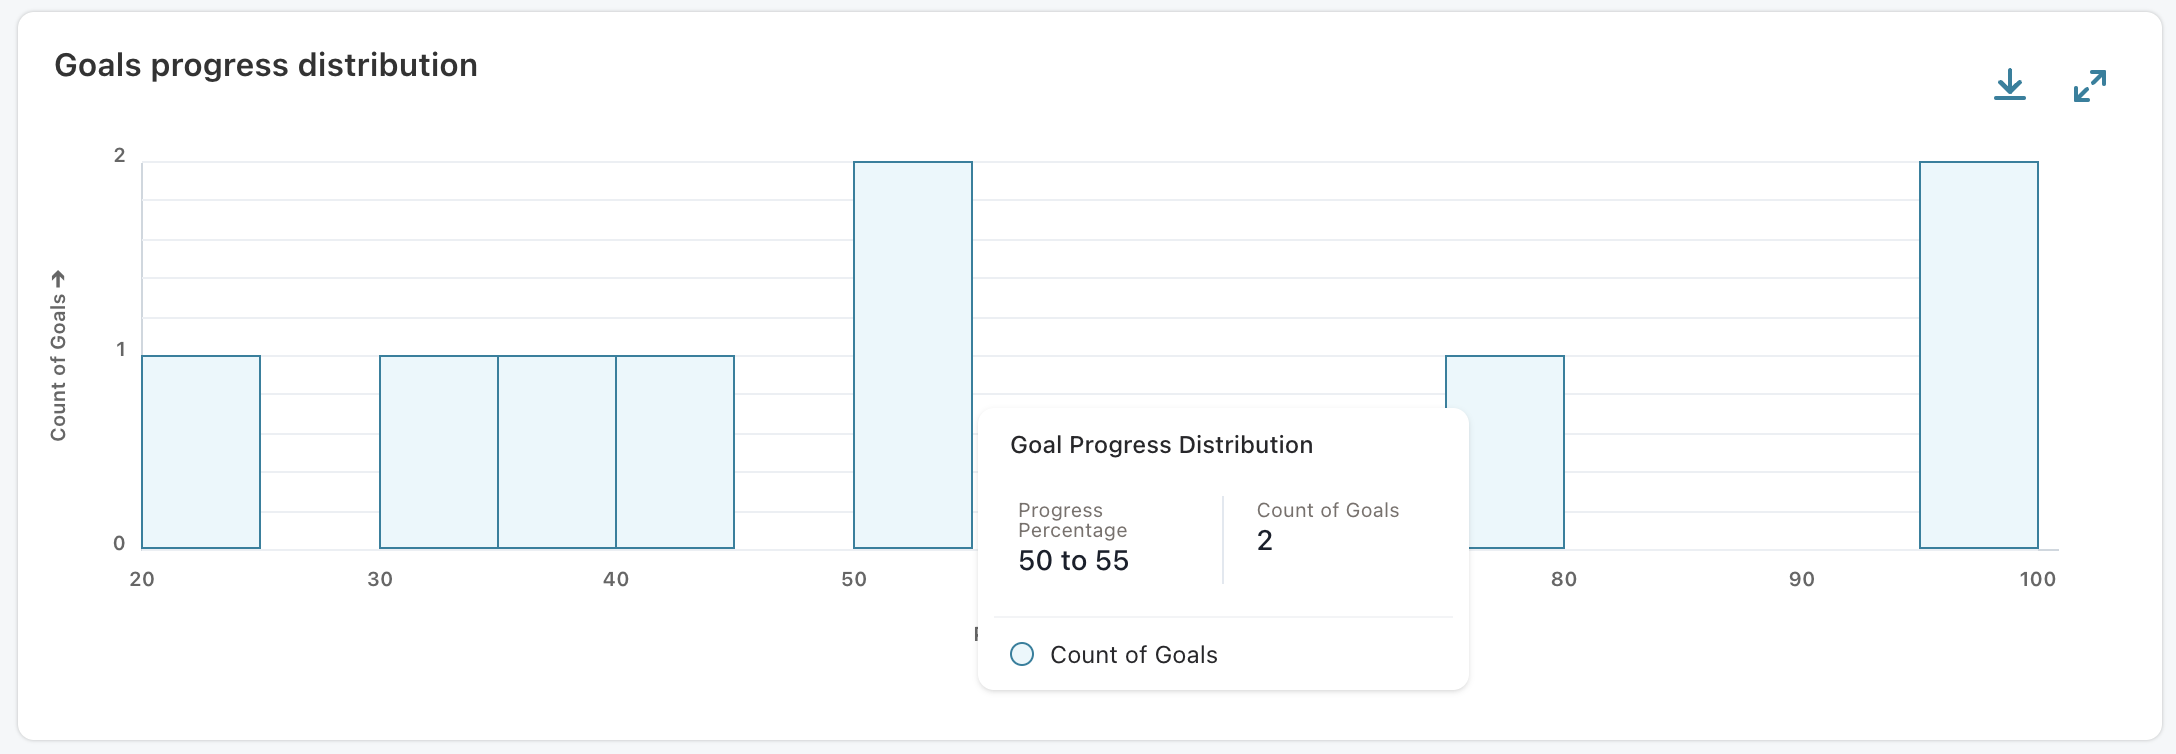Pick the bar spanning 40 to 45 percent
2176x754 pixels.
(x=675, y=452)
